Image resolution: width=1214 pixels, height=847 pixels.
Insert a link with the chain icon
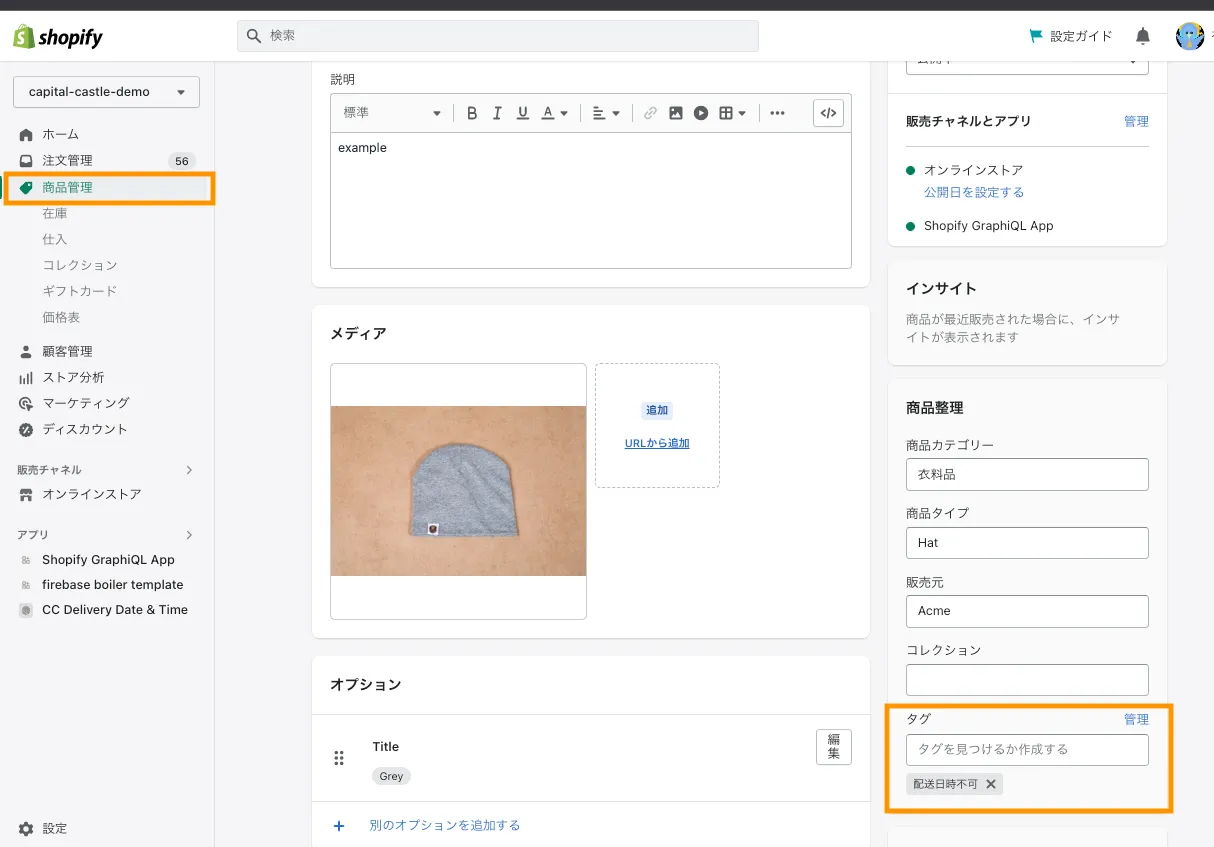[651, 112]
